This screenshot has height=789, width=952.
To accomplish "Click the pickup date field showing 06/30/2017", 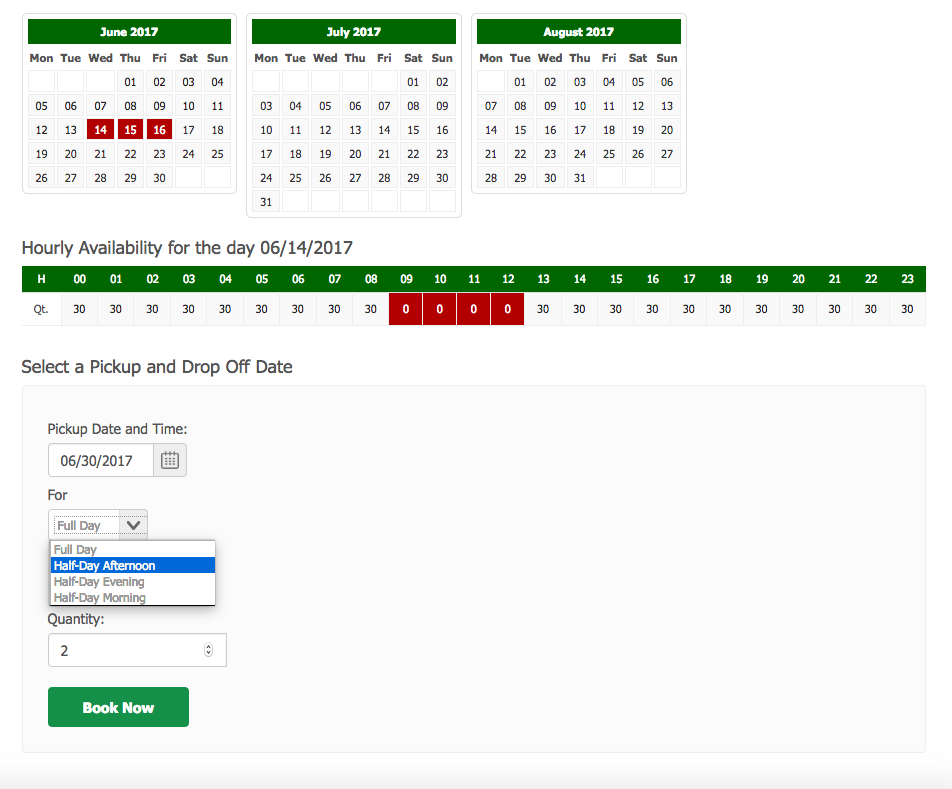I will pos(101,460).
